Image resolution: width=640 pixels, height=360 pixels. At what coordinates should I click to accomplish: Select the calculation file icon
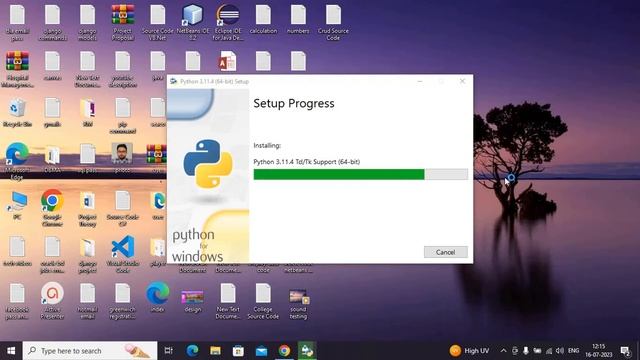pyautogui.click(x=263, y=19)
